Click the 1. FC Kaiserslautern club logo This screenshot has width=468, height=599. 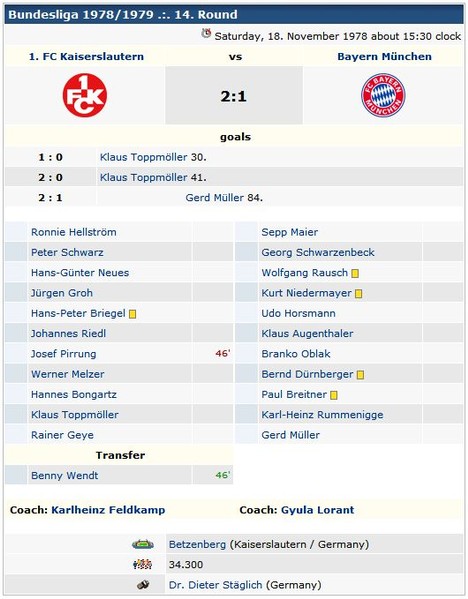(x=85, y=95)
